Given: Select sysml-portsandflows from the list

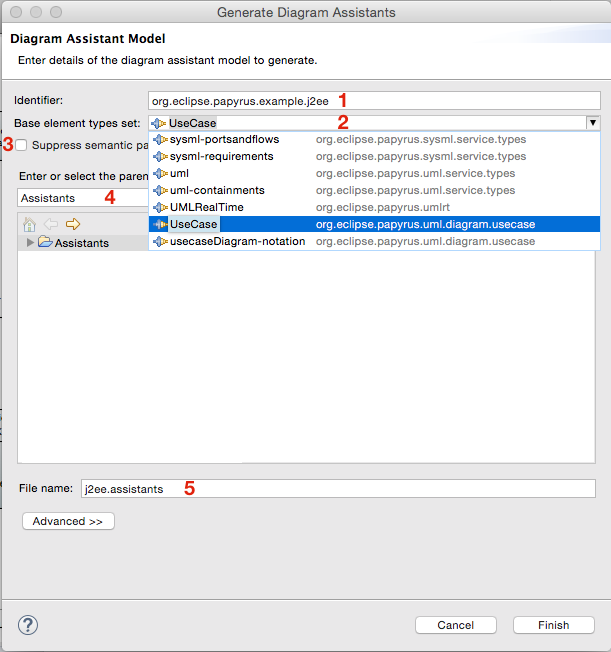Looking at the screenshot, I should point(374,139).
